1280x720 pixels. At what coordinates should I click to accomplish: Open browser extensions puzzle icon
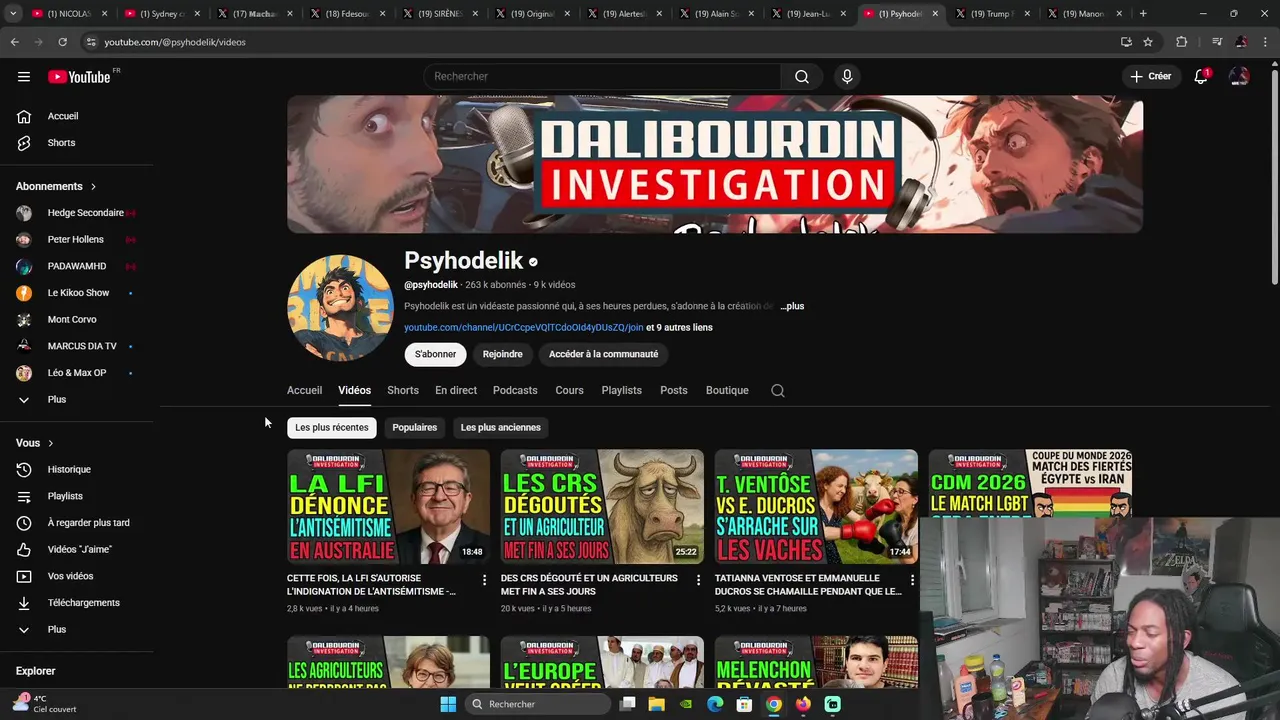[x=1182, y=42]
